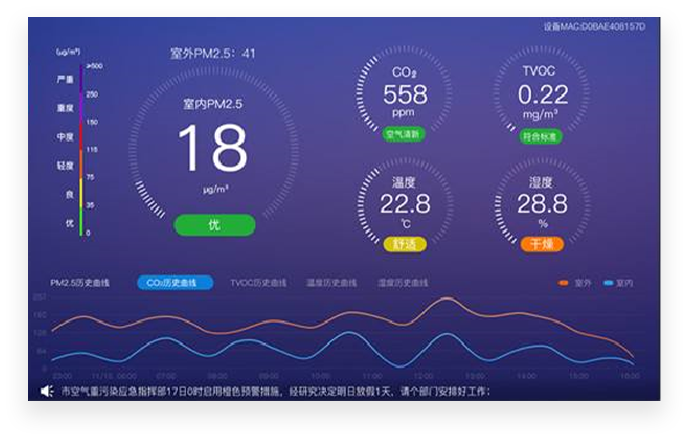Click the yellow 舒适 comfort badge
This screenshot has width=690, height=441.
[x=403, y=243]
